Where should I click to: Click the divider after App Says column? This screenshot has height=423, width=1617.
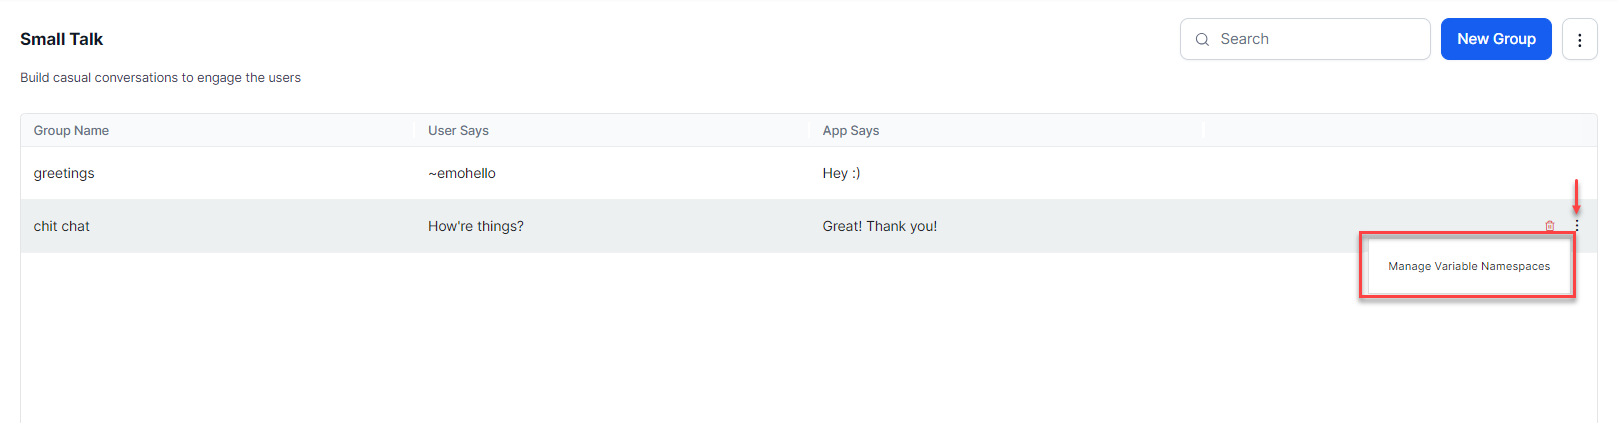tap(1202, 131)
